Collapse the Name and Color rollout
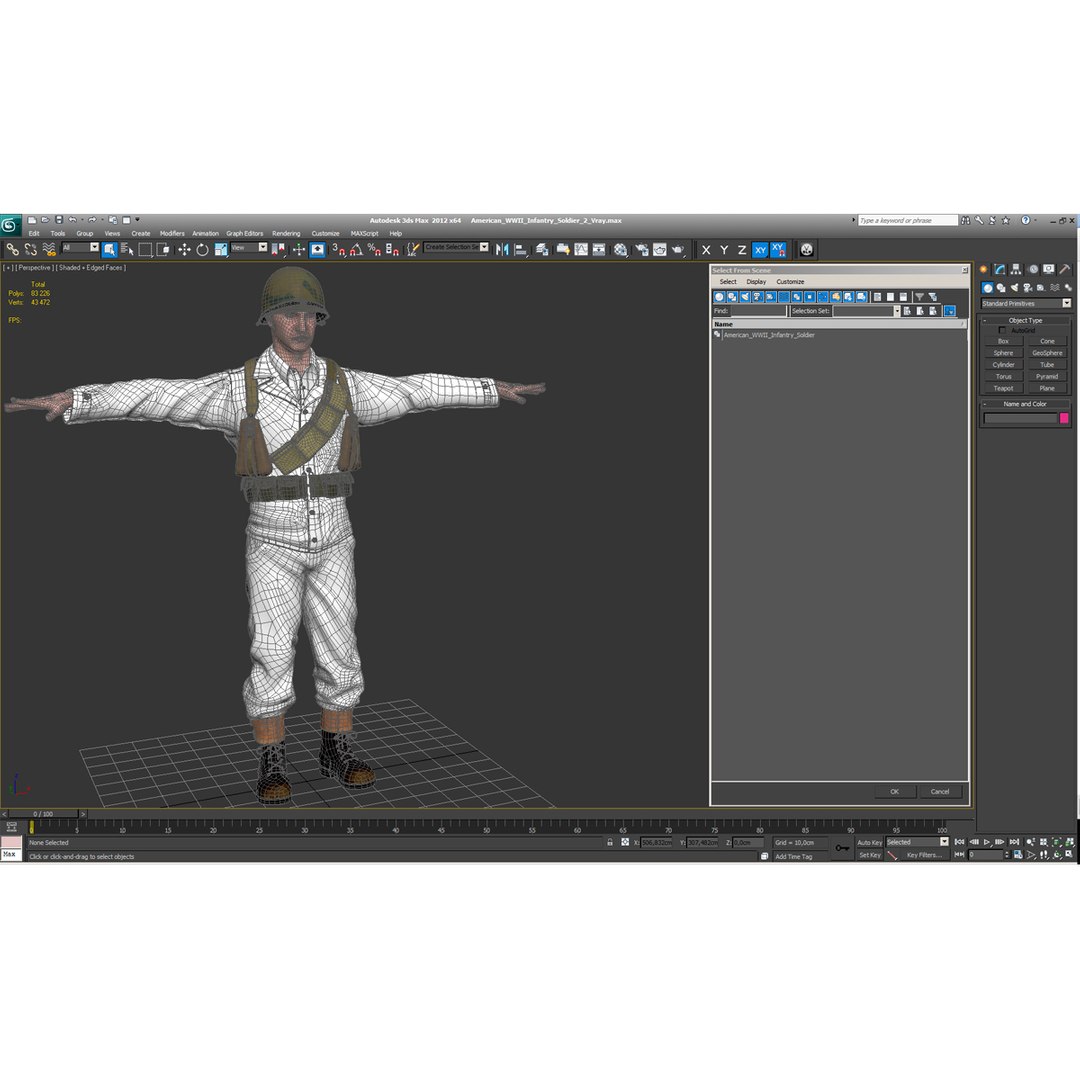1080x1080 pixels. pos(1025,404)
